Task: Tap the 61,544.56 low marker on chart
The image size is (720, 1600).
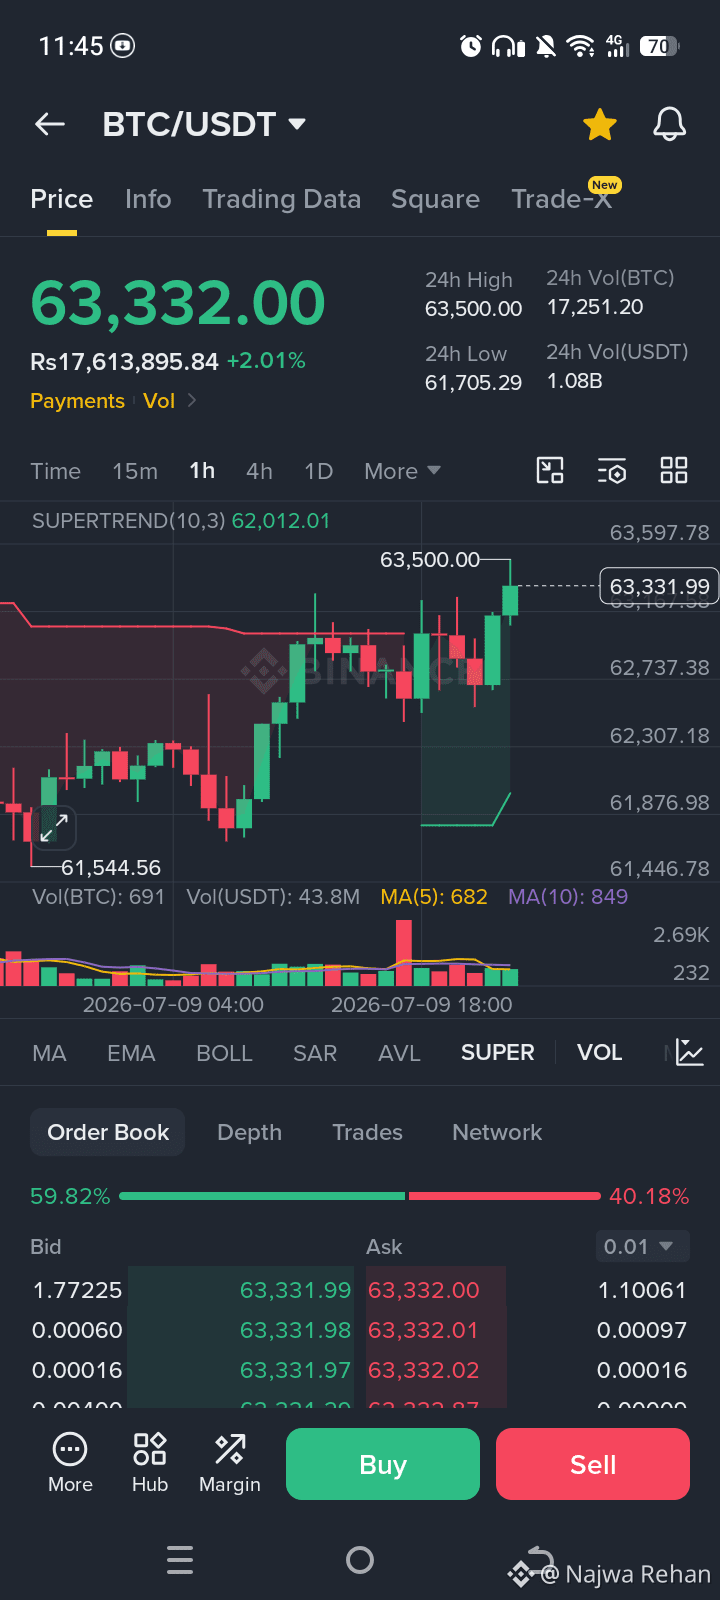Action: tap(111, 868)
